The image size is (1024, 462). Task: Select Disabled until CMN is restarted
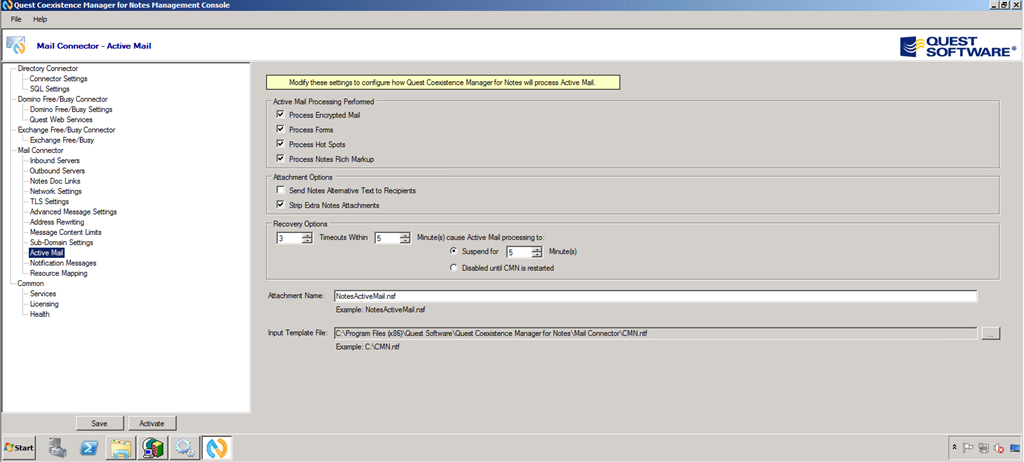click(x=454, y=267)
